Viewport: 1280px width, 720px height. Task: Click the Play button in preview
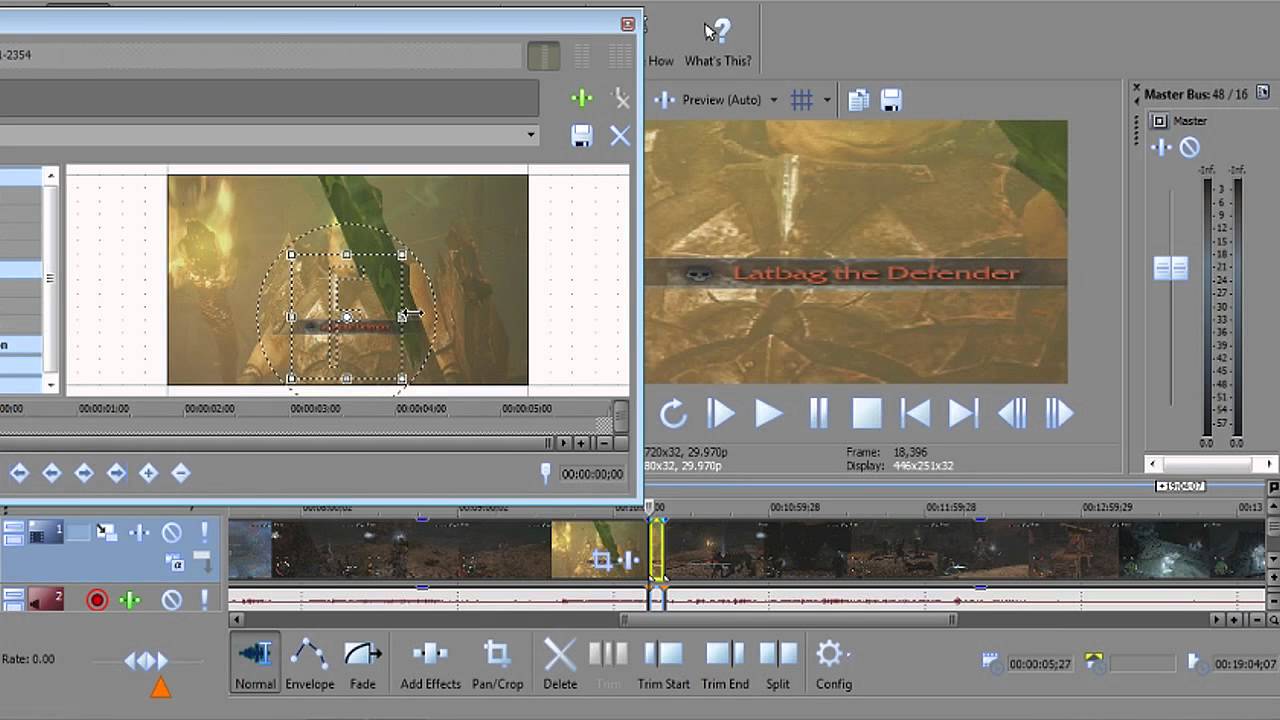click(x=768, y=413)
